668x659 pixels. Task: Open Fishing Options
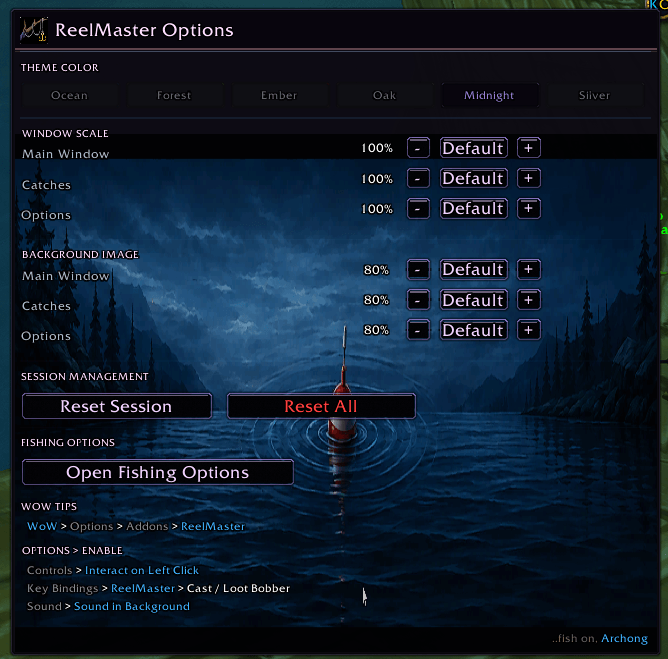point(158,472)
